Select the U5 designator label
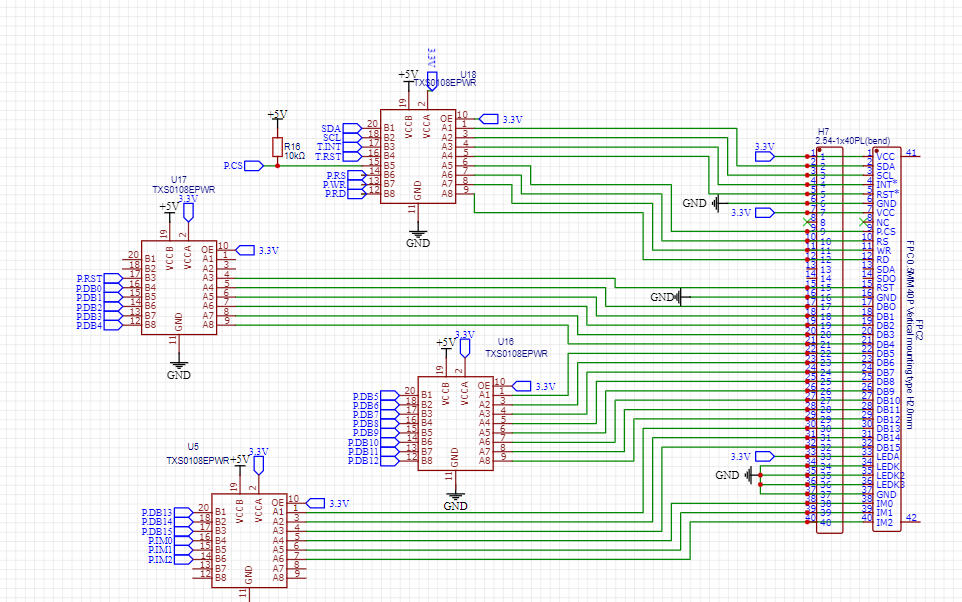This screenshot has width=962, height=602. tap(193, 447)
